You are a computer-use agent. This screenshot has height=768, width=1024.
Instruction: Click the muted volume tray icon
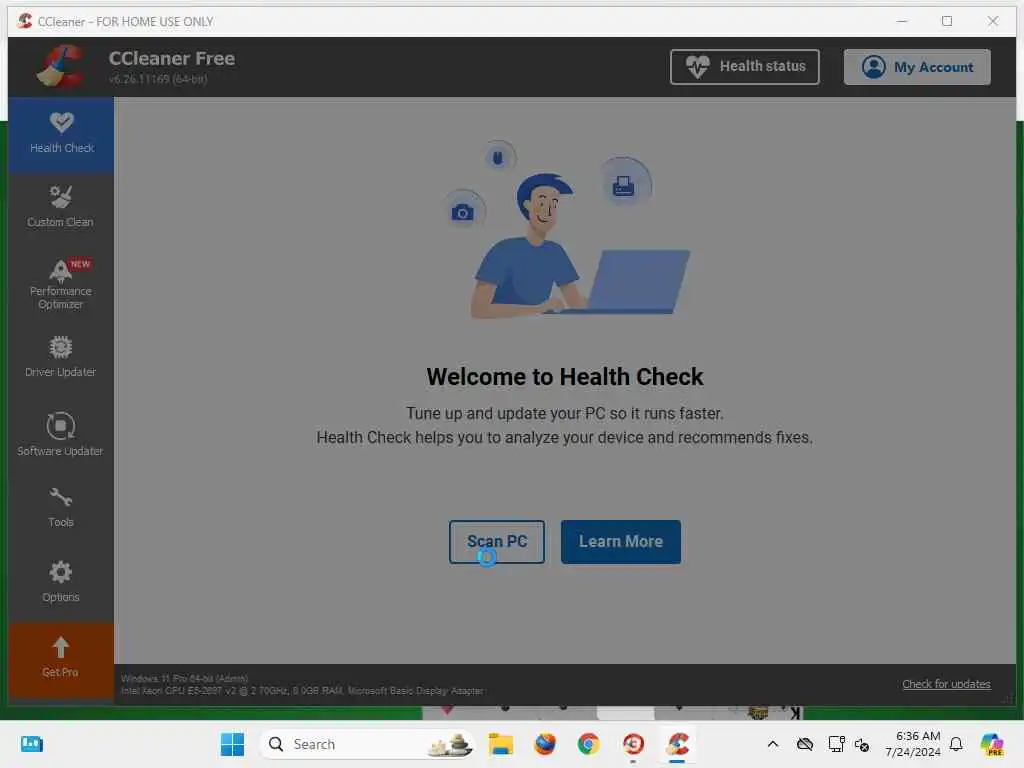(x=861, y=744)
